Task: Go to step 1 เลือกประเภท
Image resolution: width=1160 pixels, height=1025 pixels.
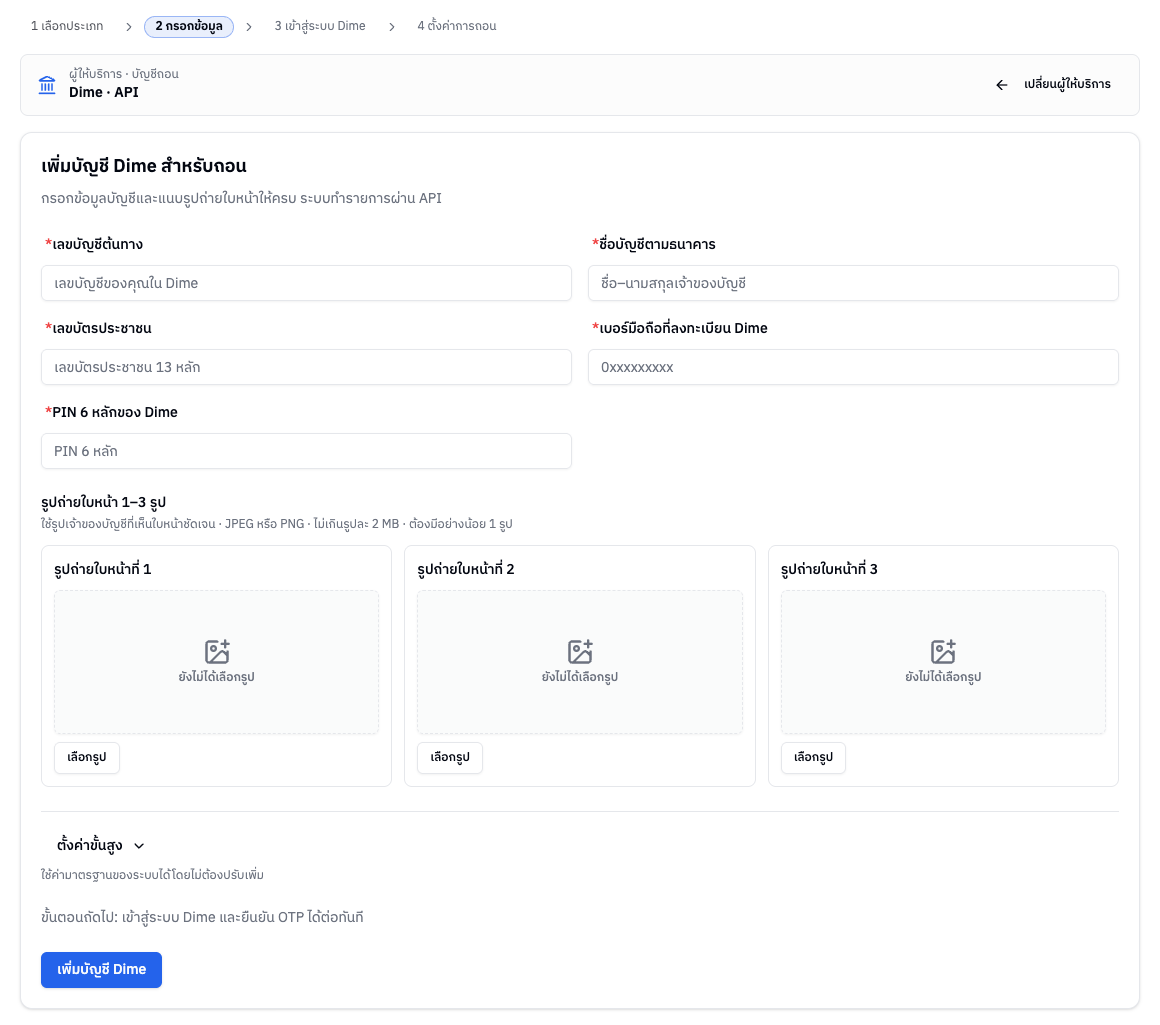Action: tap(67, 26)
